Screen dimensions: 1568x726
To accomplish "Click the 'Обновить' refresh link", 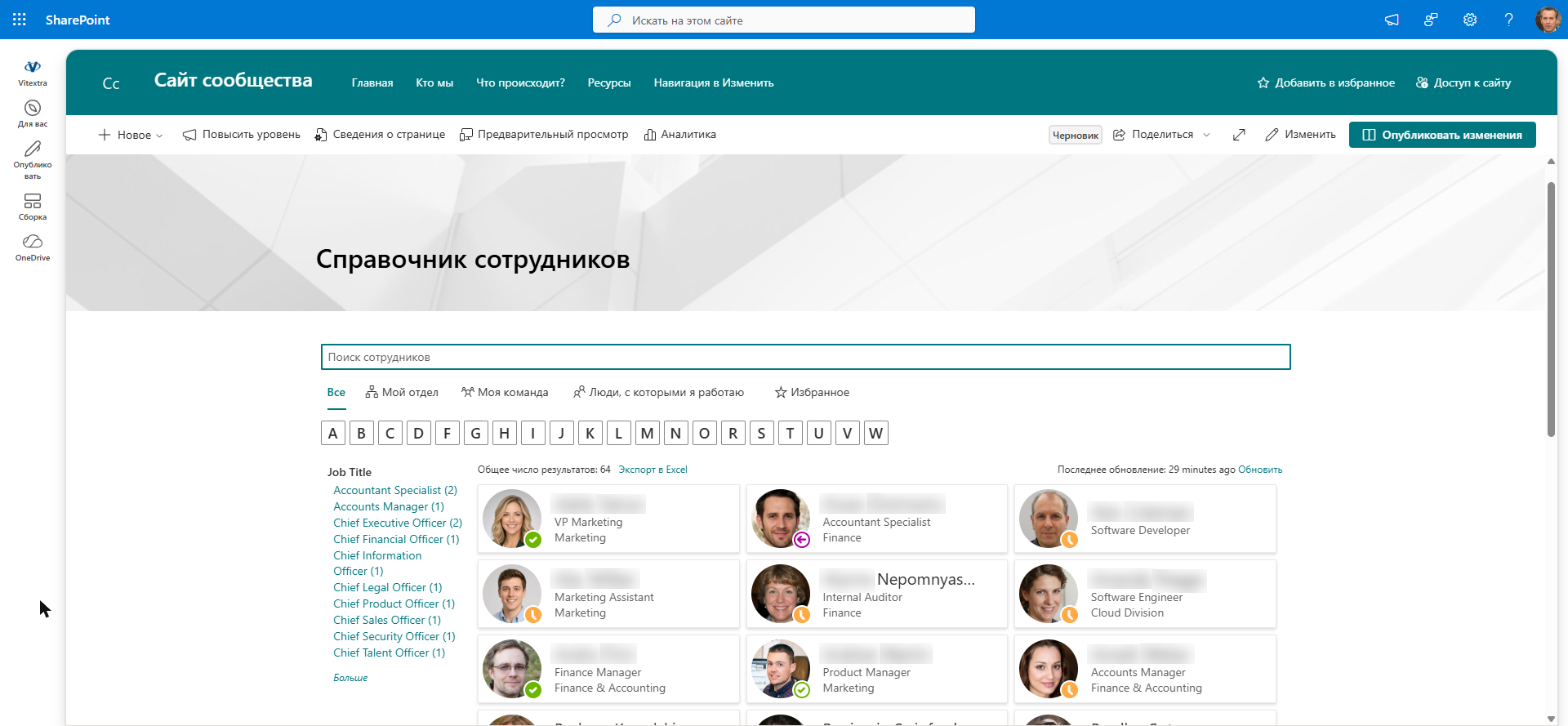I will pyautogui.click(x=1260, y=469).
